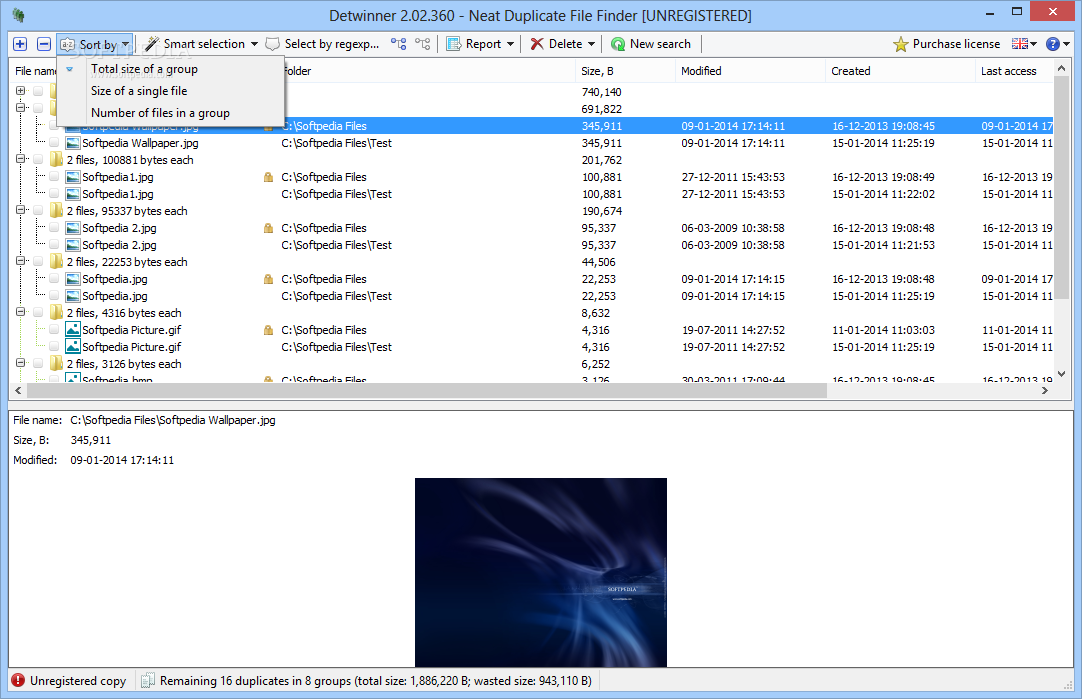
Task: Close the Sort by dropdown button
Action: coord(95,44)
